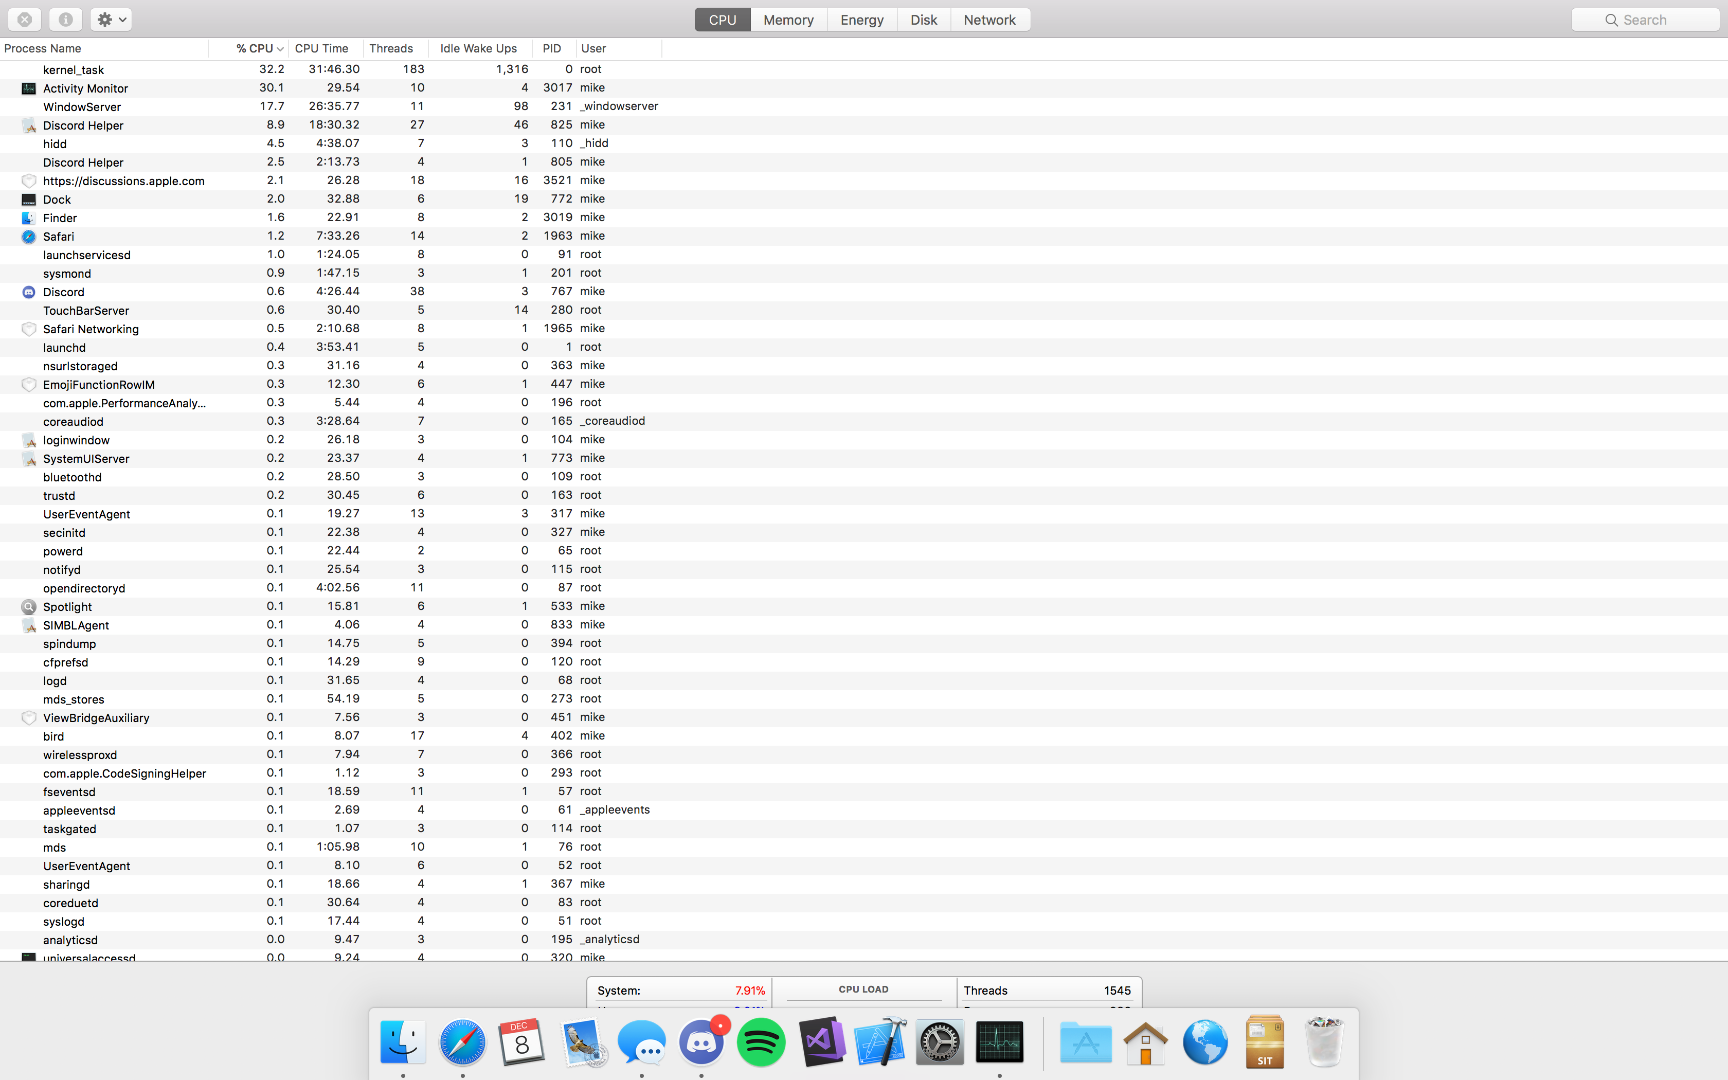Open the Applications folder in the Dock

click(x=1086, y=1043)
